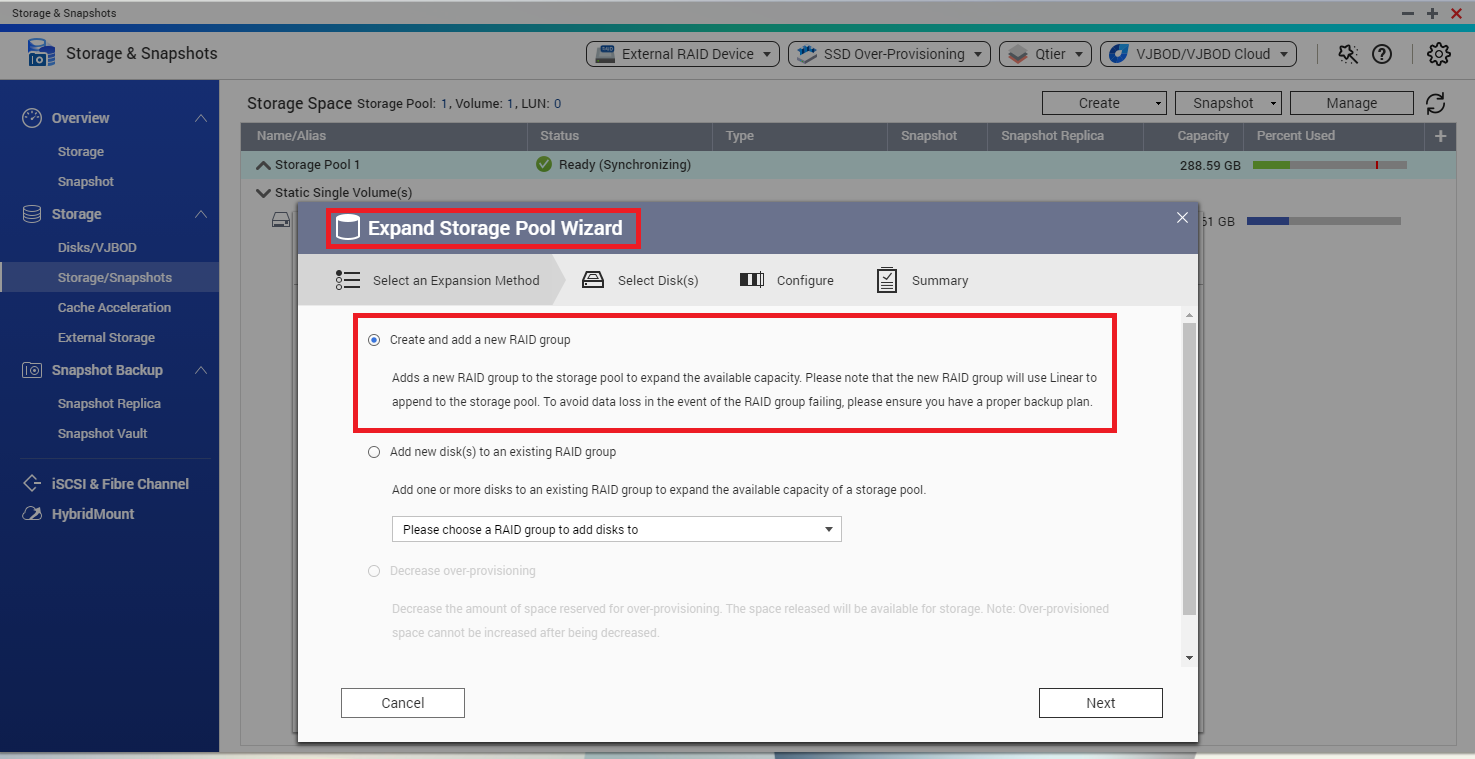Click the wizard's vertical scrollbar
Viewport: 1475px width, 759px height.
pos(1188,470)
